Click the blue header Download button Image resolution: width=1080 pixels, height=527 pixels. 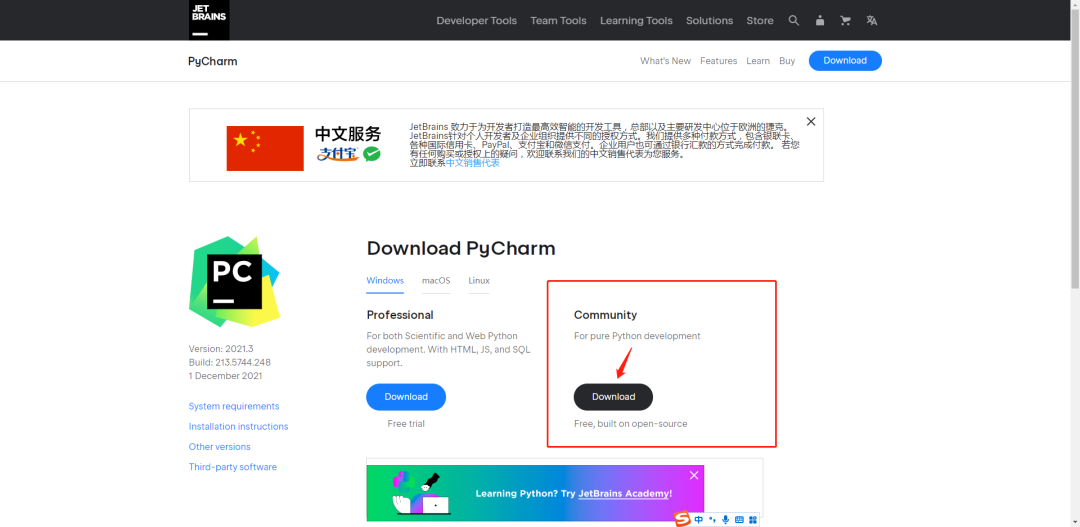[x=845, y=61]
